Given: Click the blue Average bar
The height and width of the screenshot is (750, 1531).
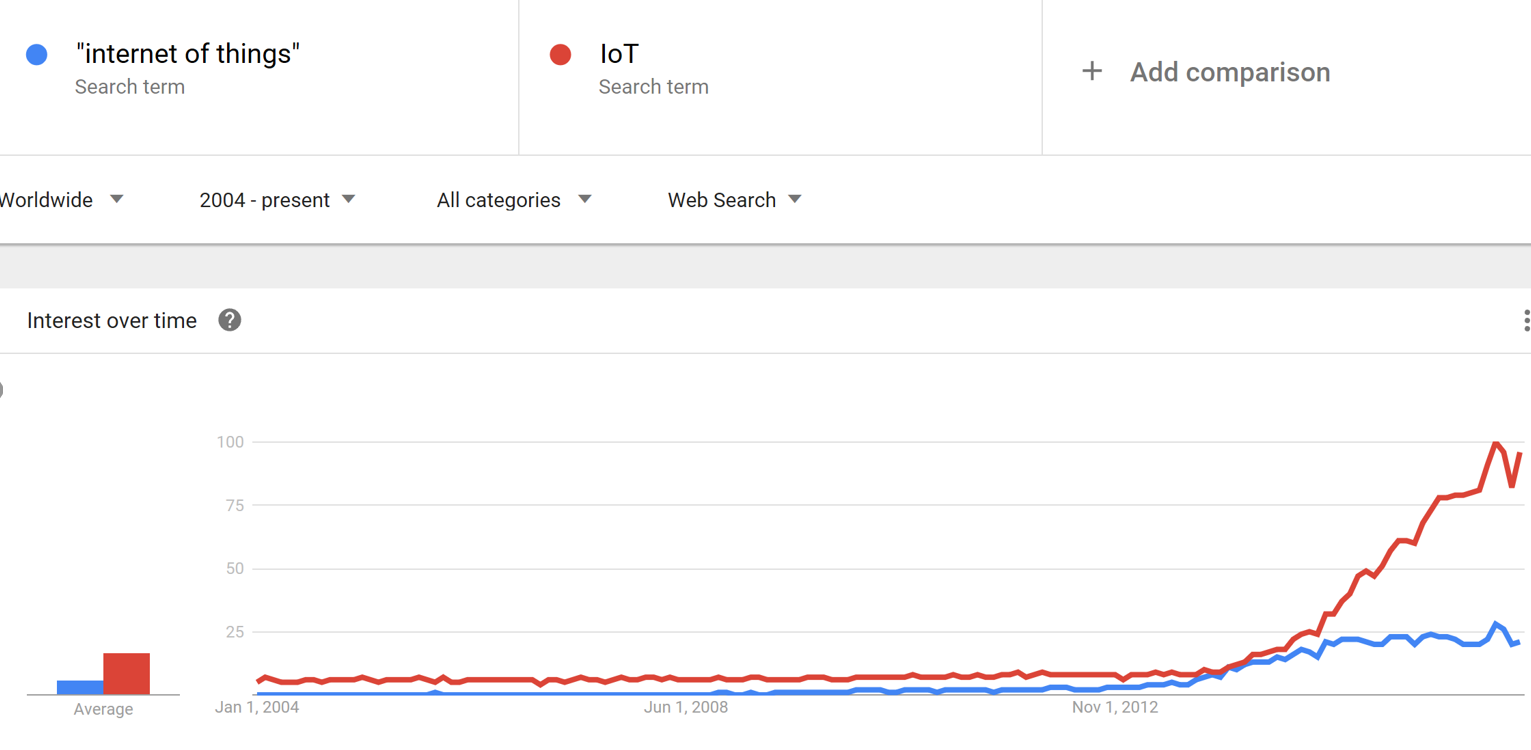Looking at the screenshot, I should click(x=80, y=687).
